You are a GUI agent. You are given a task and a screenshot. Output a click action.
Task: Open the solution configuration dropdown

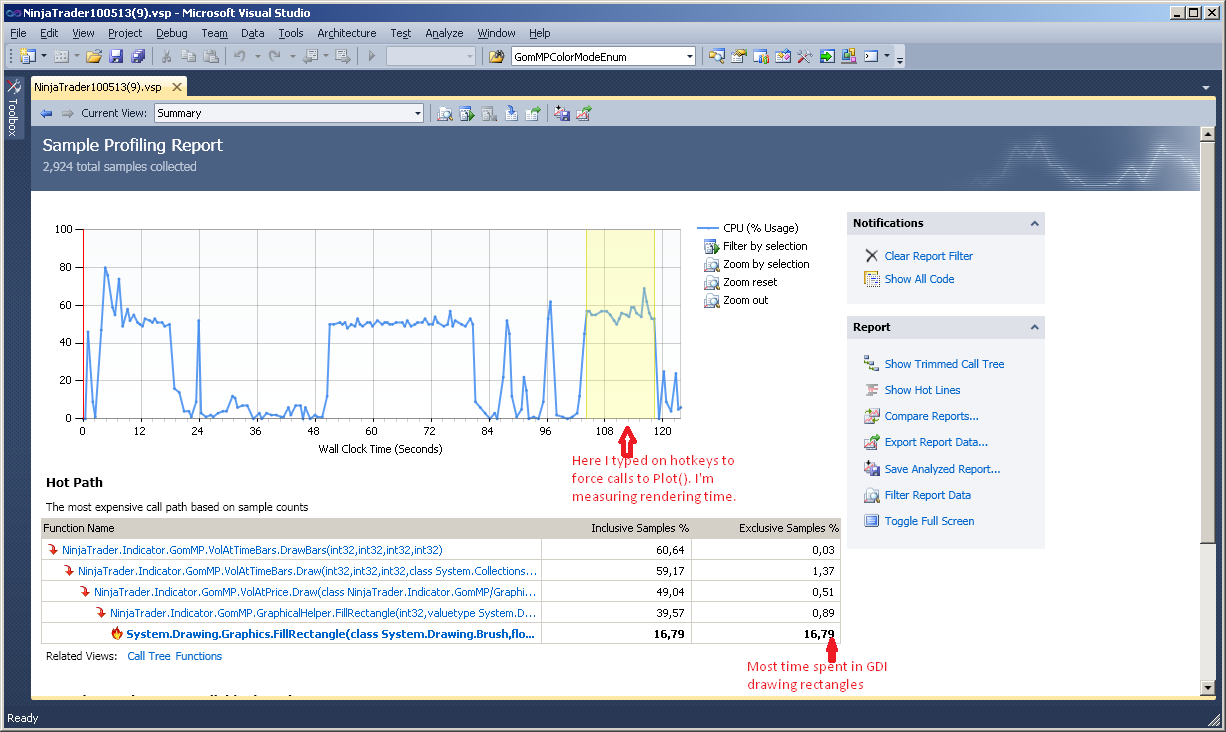click(431, 57)
